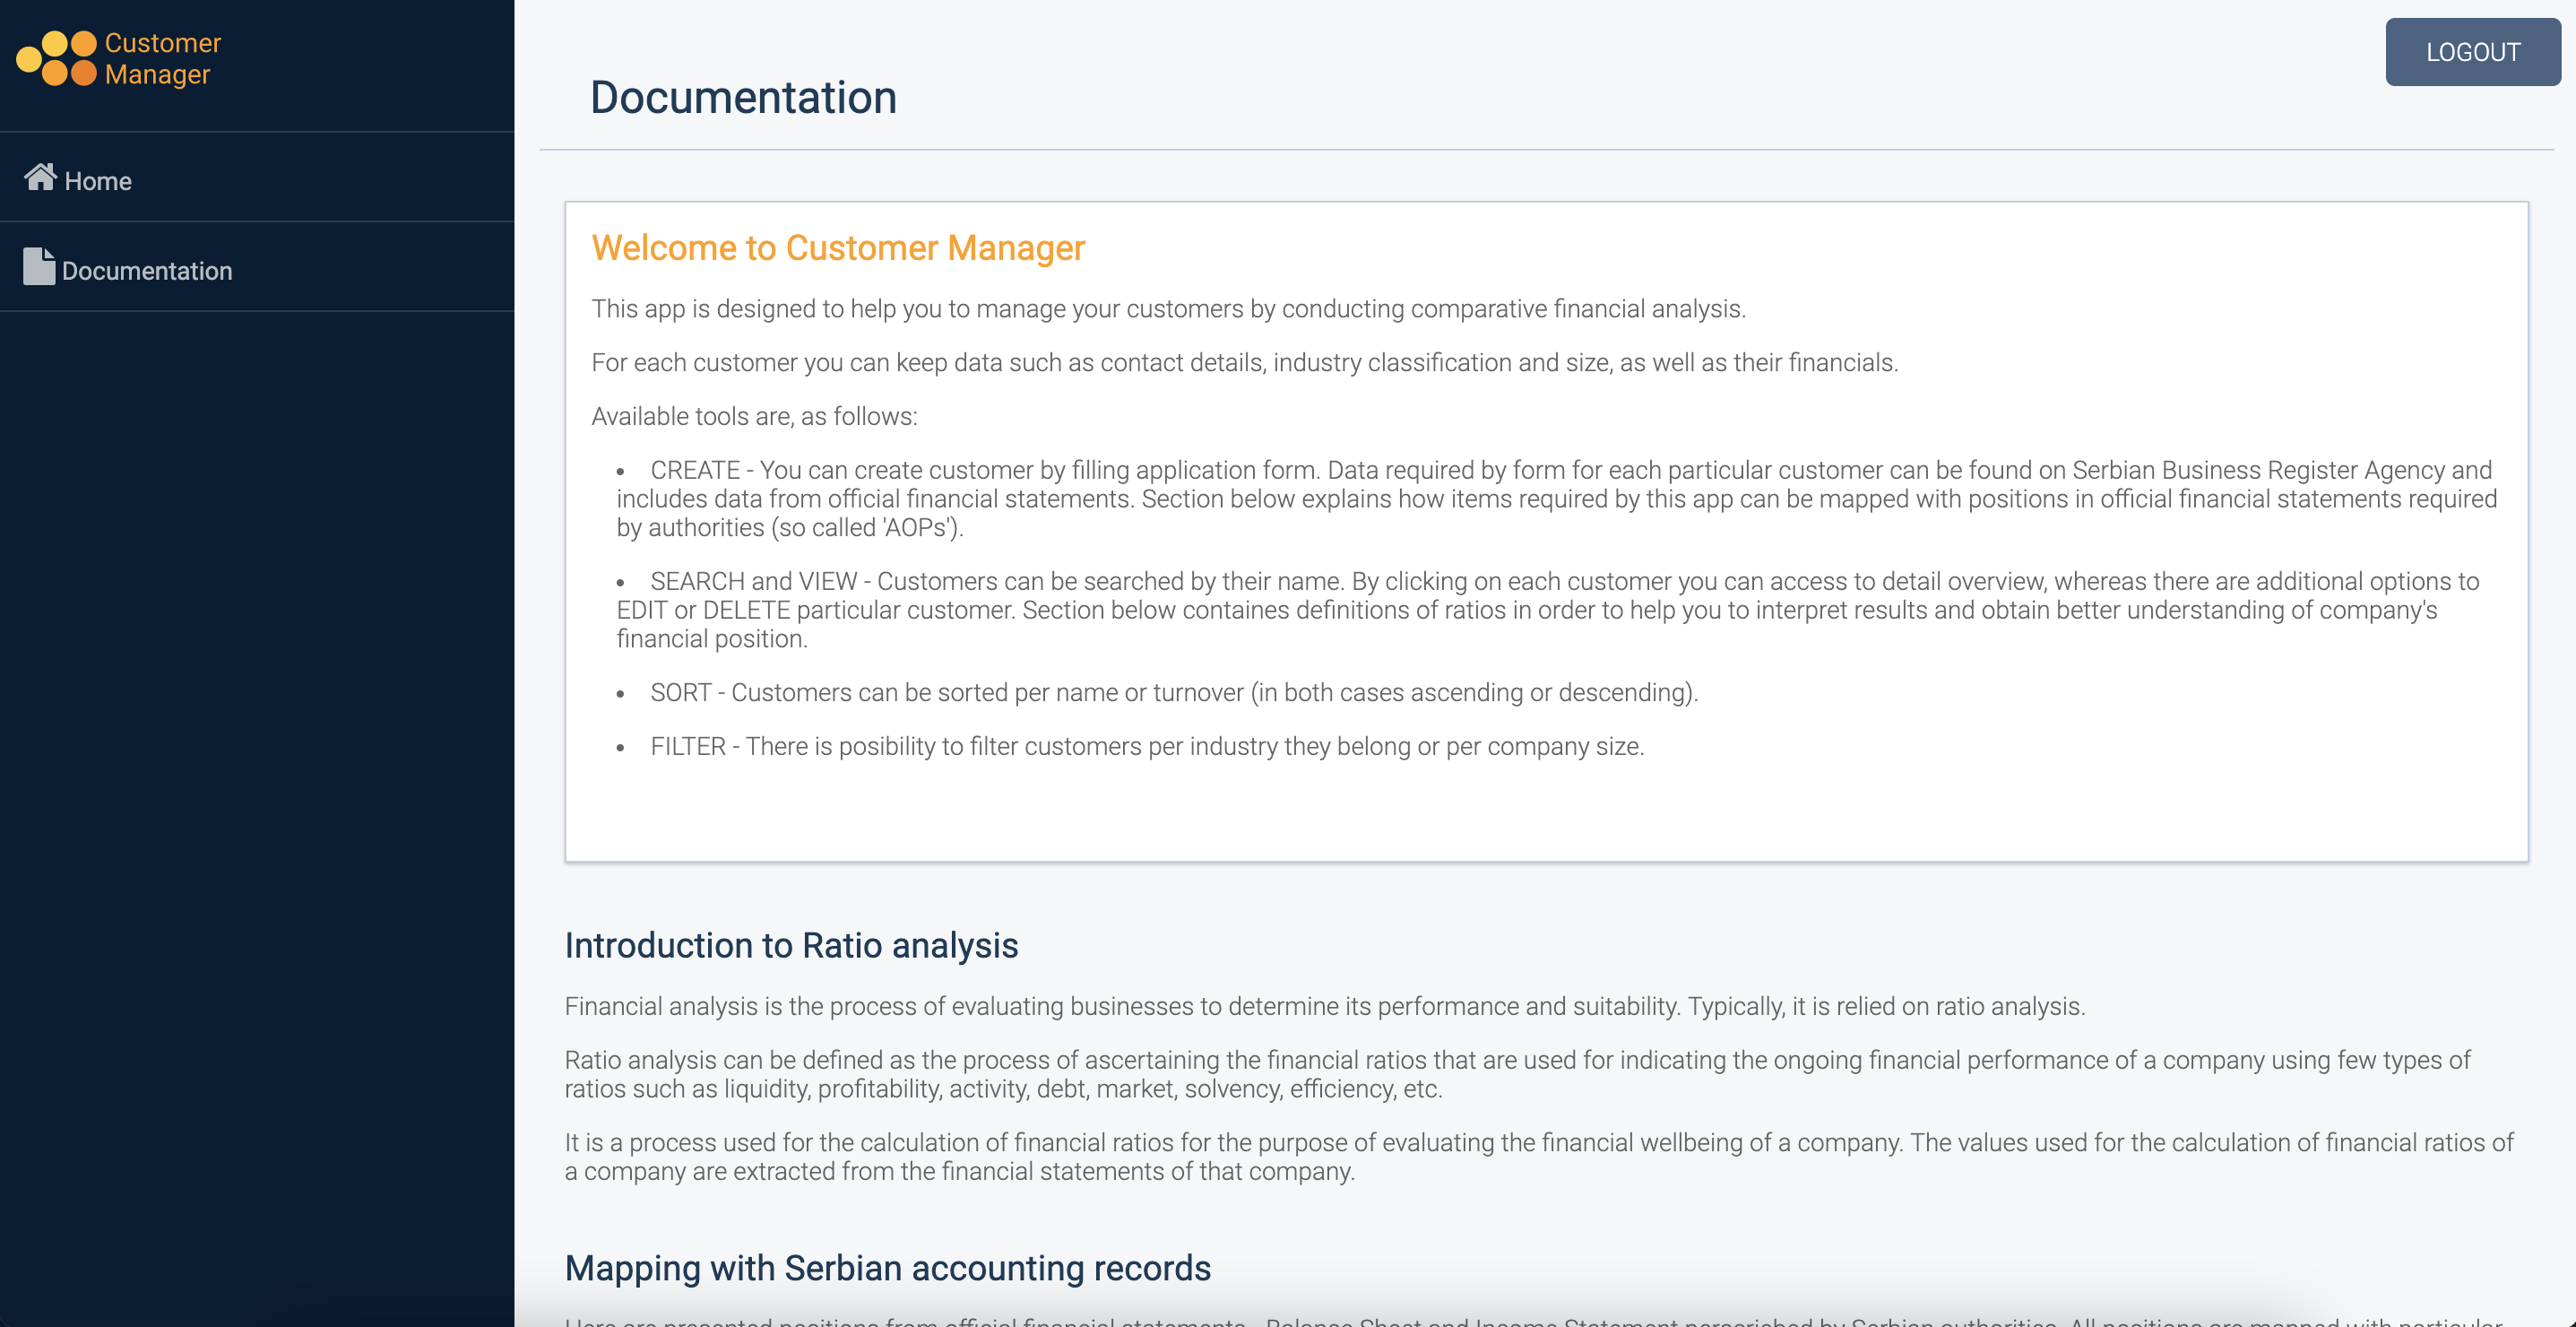Image resolution: width=2576 pixels, height=1327 pixels.
Task: Click the Home house icon
Action: click(40, 177)
